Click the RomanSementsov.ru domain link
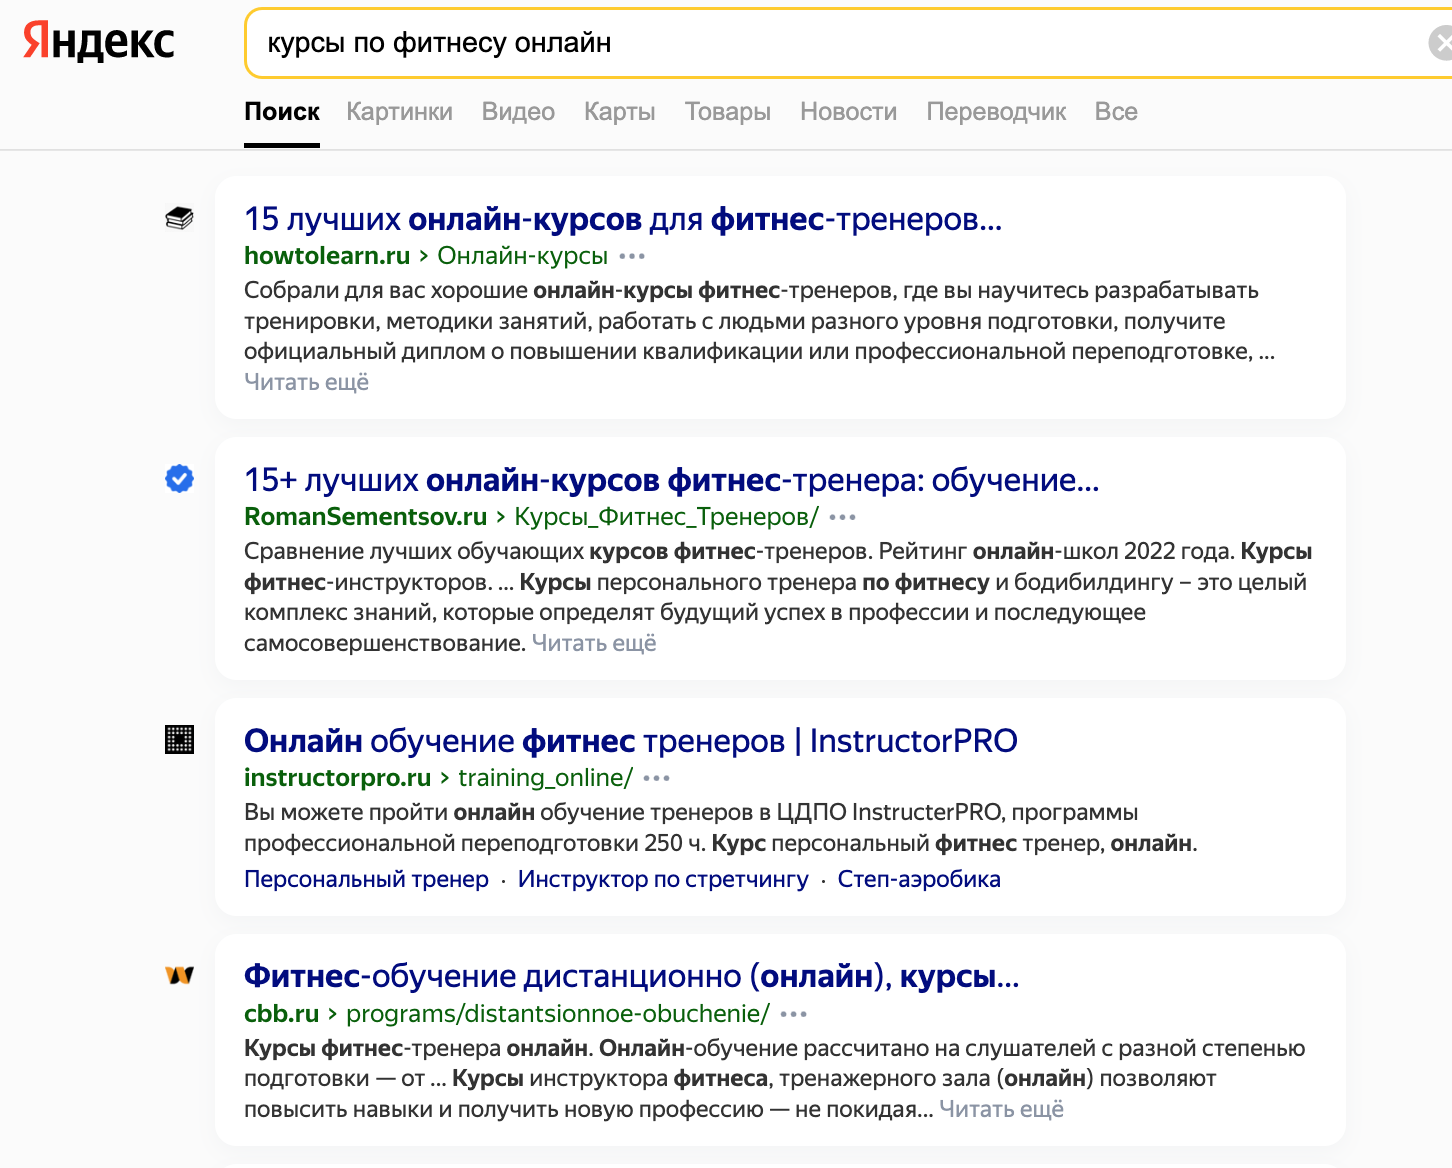1452x1168 pixels. pyautogui.click(x=365, y=517)
